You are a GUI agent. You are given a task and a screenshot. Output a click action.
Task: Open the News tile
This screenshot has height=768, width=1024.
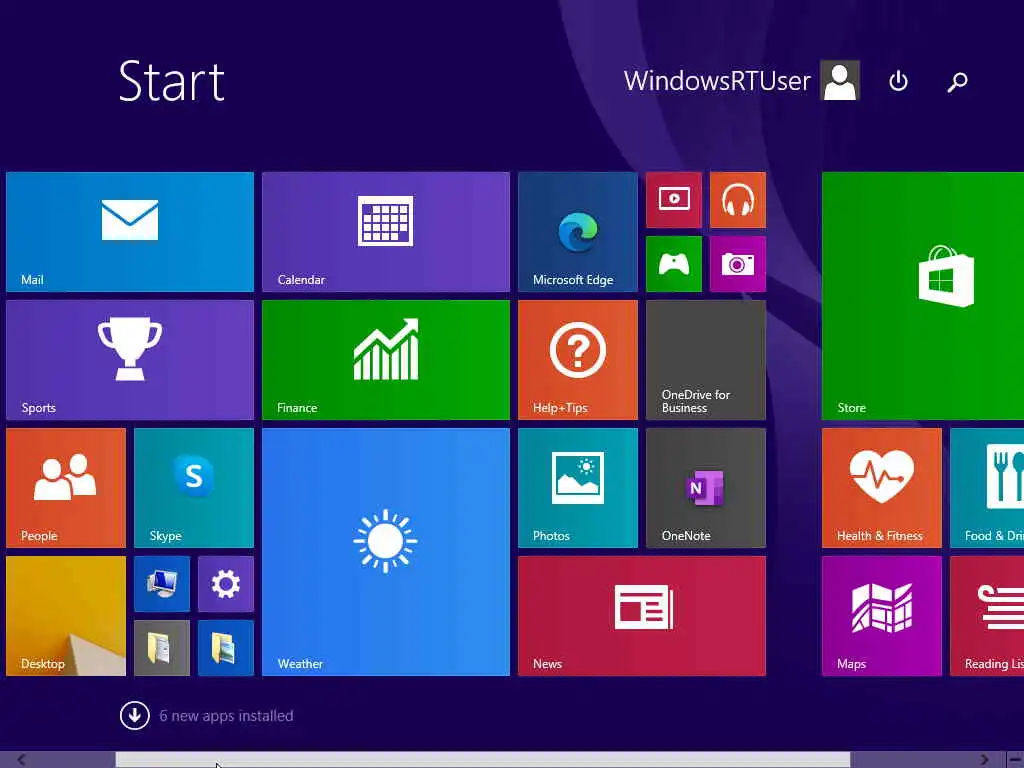pyautogui.click(x=642, y=616)
